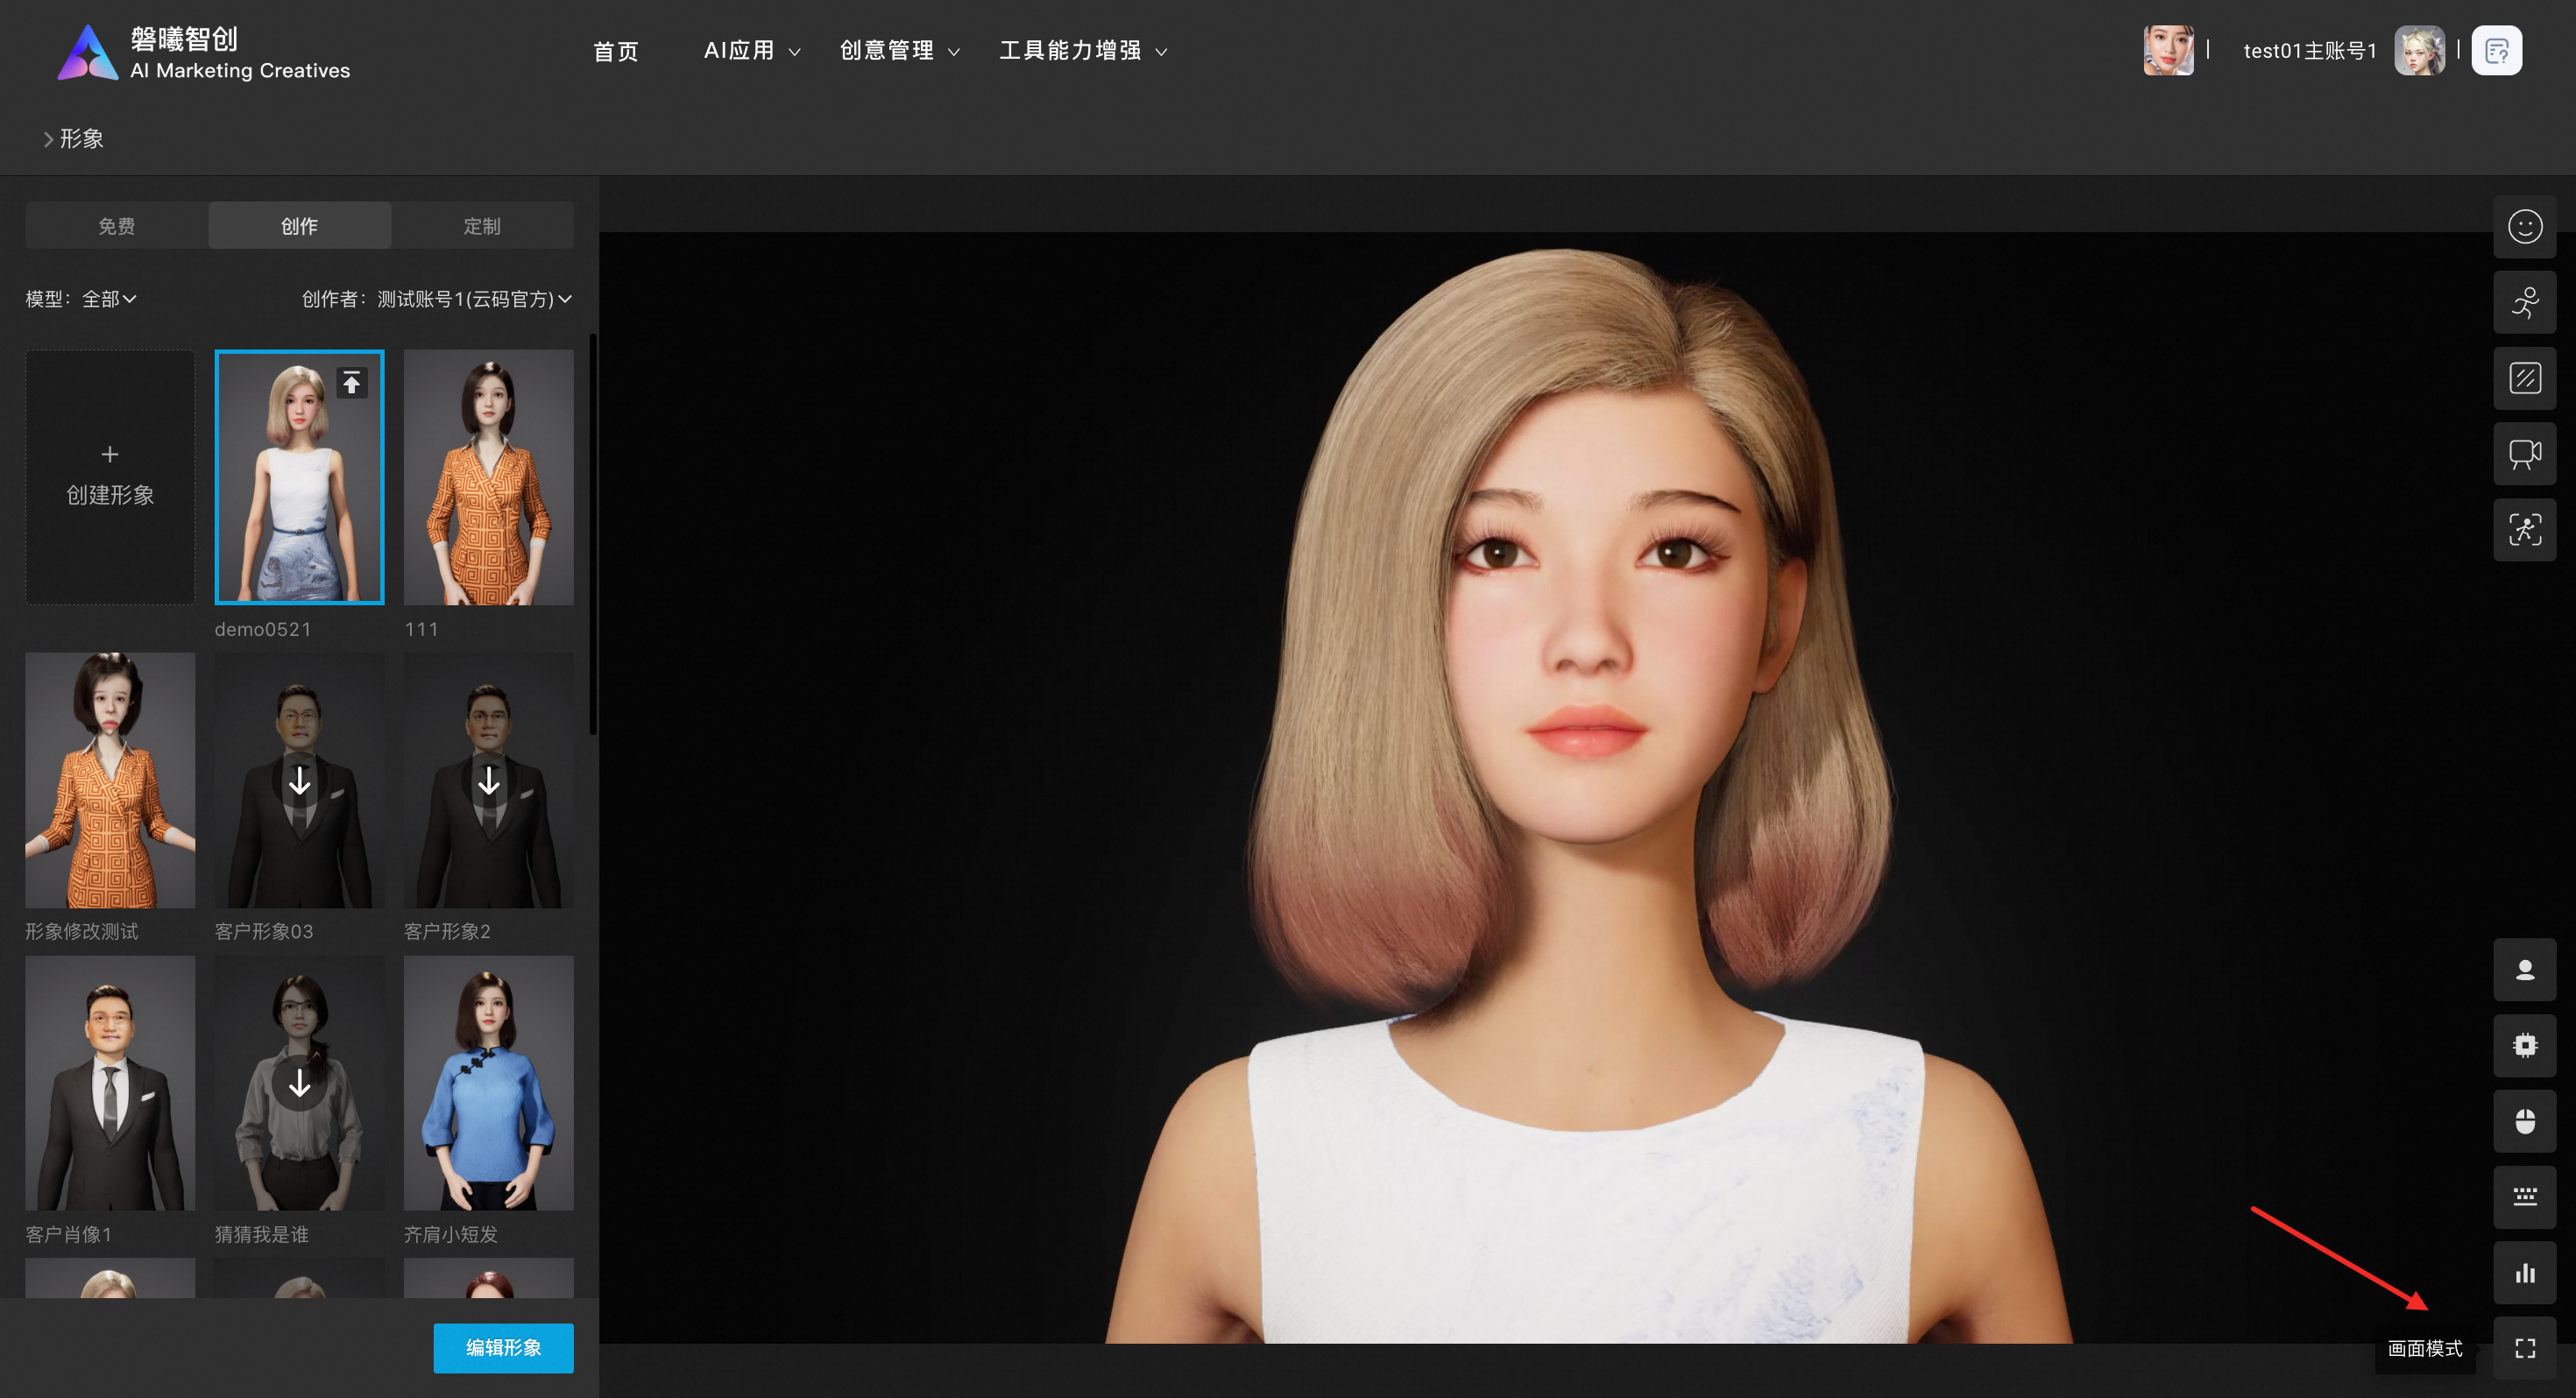Click the blonde user profile avatar

pyautogui.click(x=2419, y=51)
